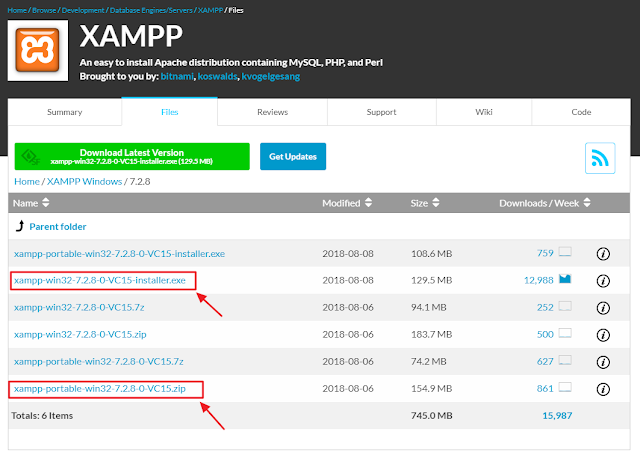Sort by Downloads / Week column
Image resolution: width=640 pixels, height=458 pixels.
pos(544,203)
